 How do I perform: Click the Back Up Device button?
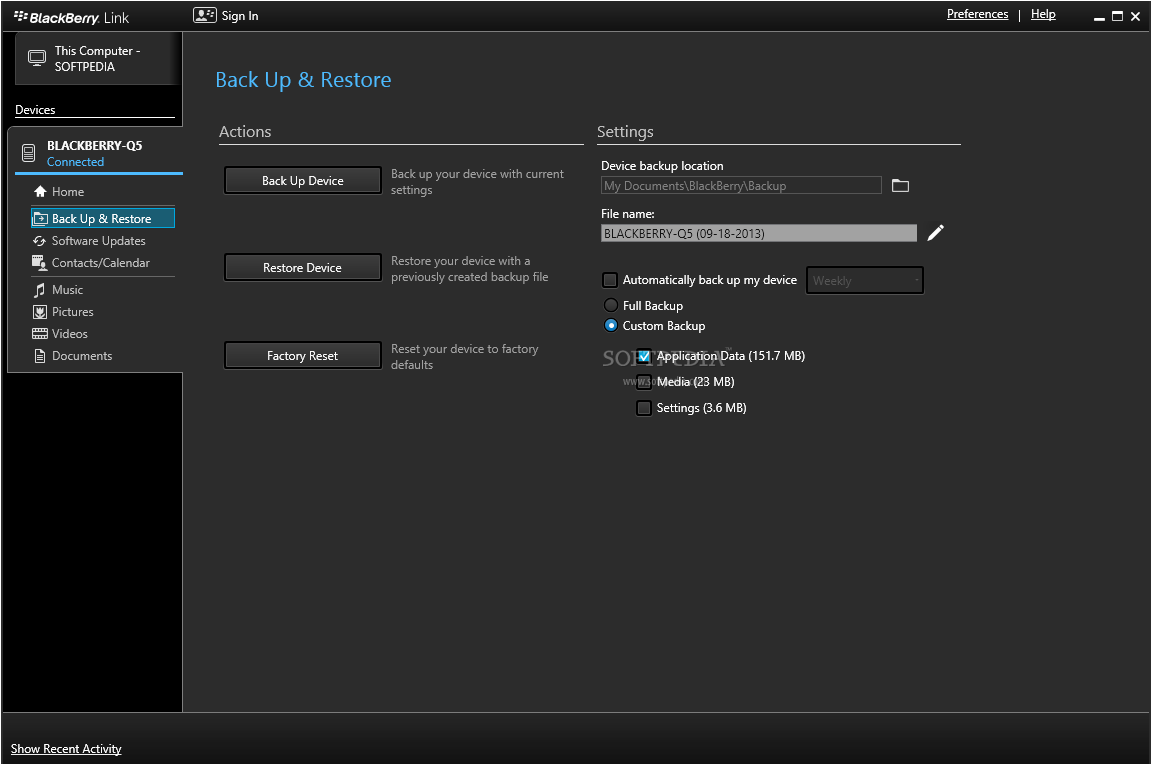click(x=303, y=181)
